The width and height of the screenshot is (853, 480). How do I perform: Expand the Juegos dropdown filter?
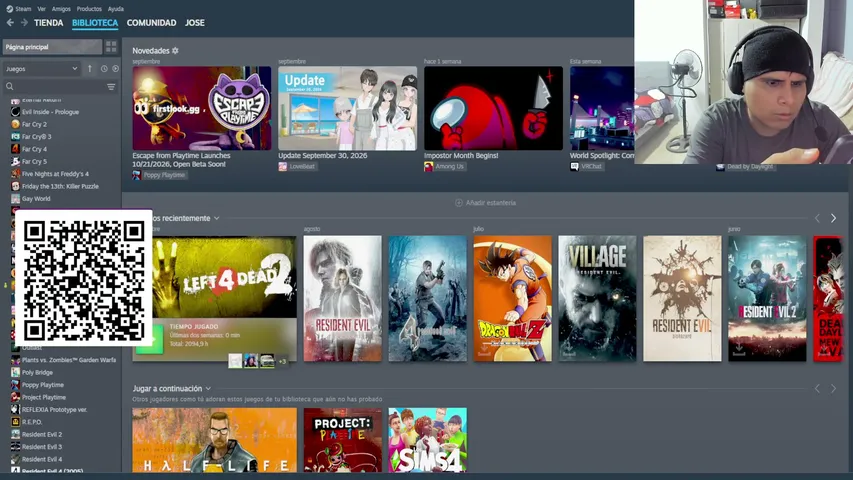(41, 69)
